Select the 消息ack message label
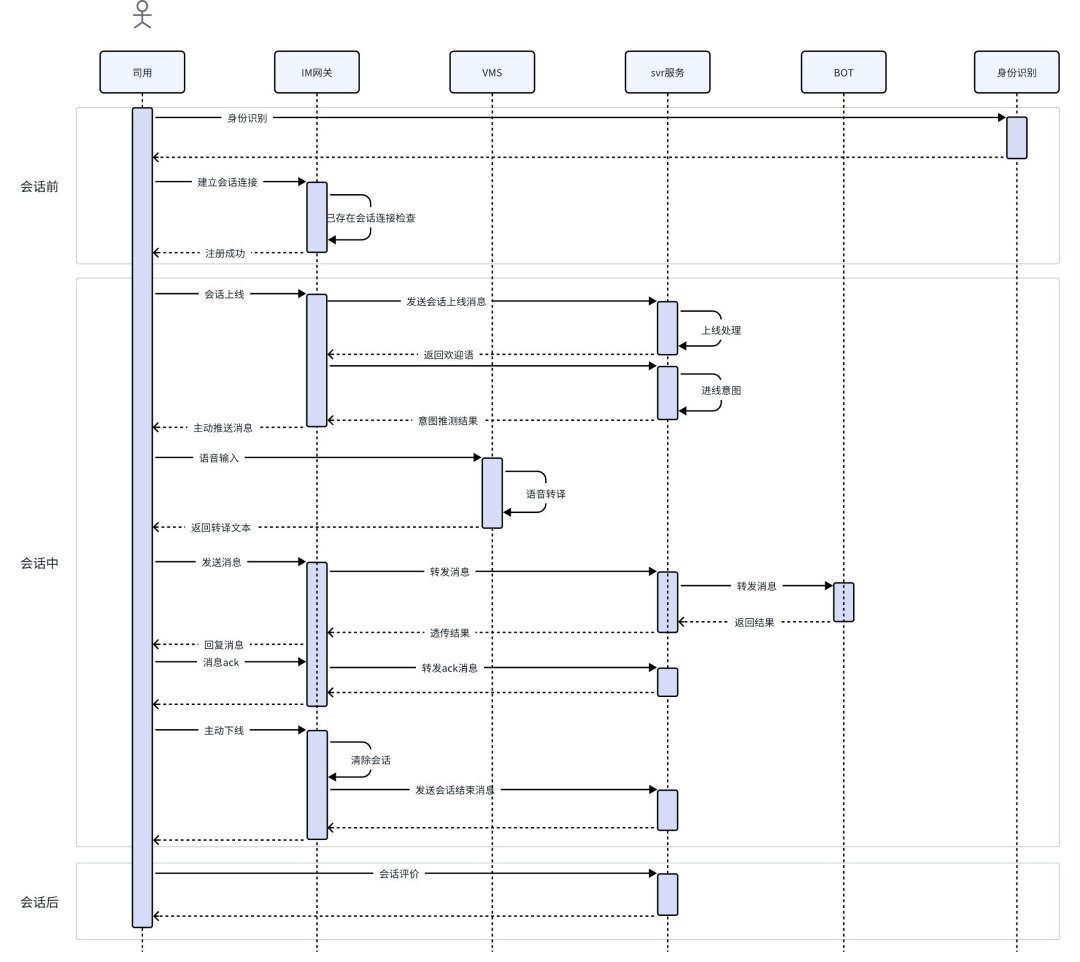This screenshot has width=1080, height=962. coord(221,662)
